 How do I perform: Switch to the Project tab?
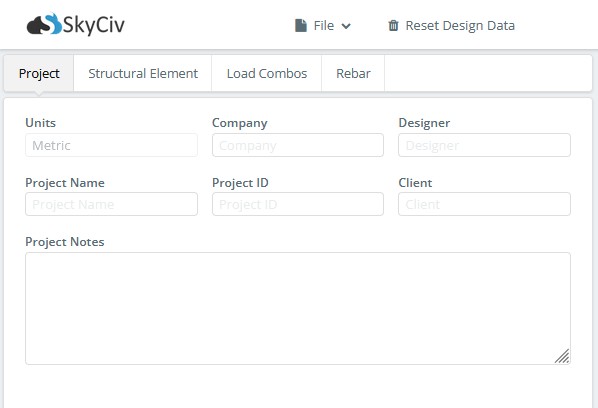click(39, 73)
